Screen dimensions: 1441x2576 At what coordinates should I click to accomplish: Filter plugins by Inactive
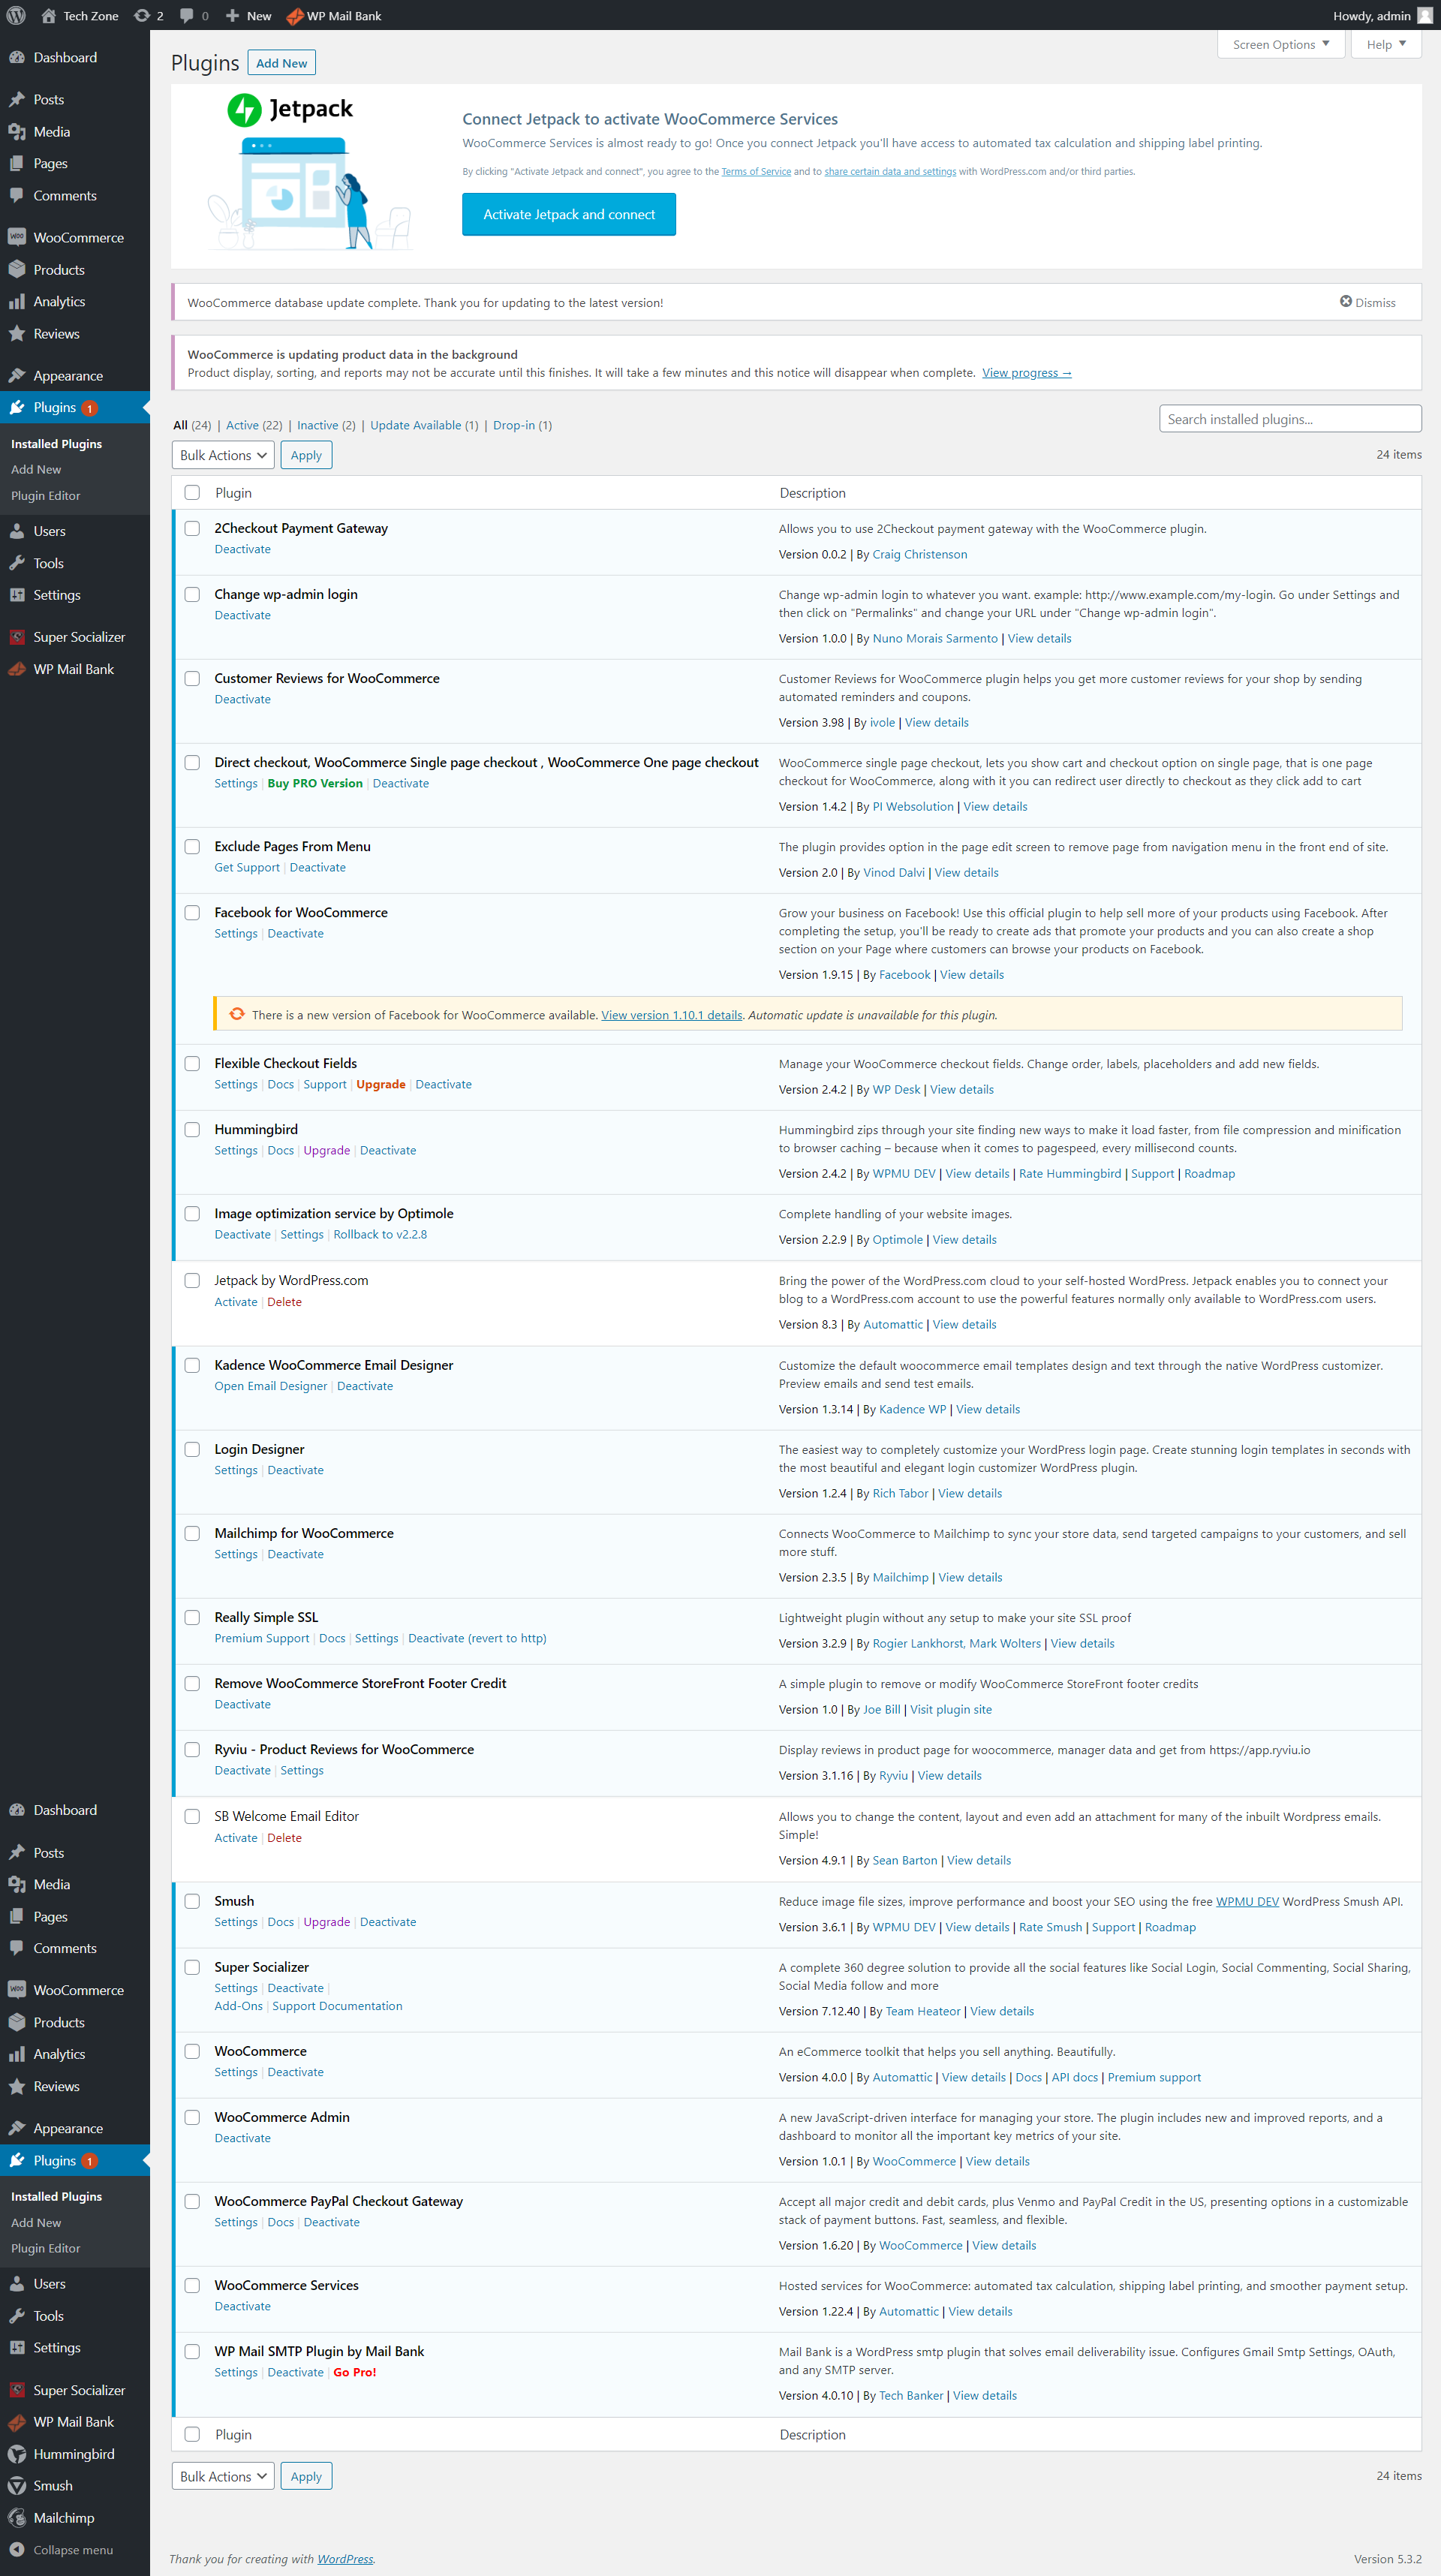[x=317, y=425]
